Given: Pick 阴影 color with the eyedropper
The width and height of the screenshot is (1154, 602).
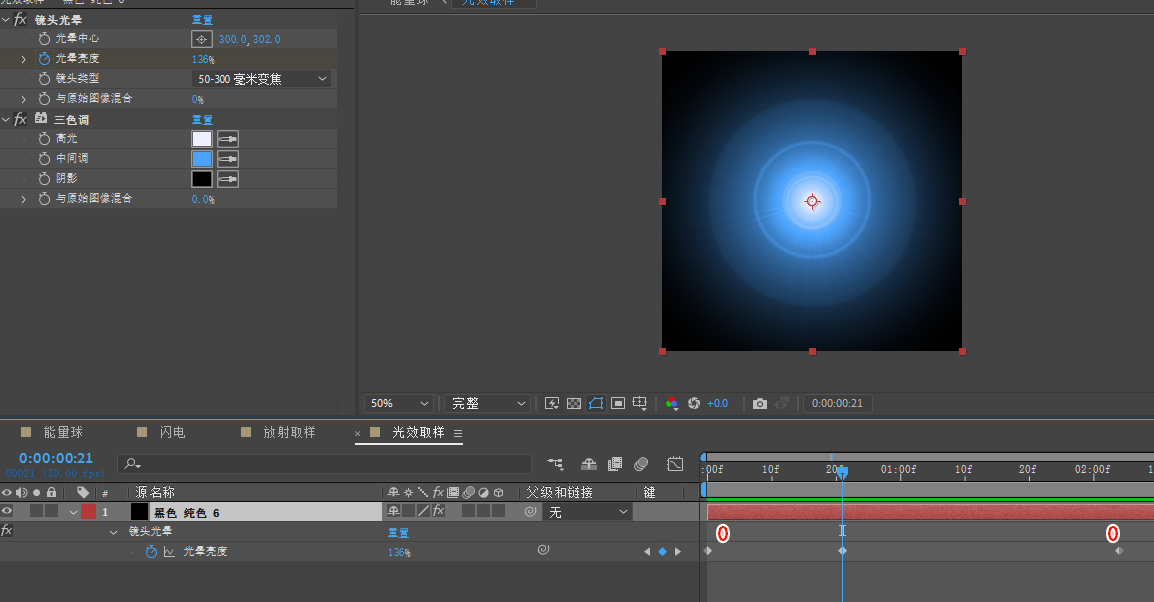Looking at the screenshot, I should point(228,179).
